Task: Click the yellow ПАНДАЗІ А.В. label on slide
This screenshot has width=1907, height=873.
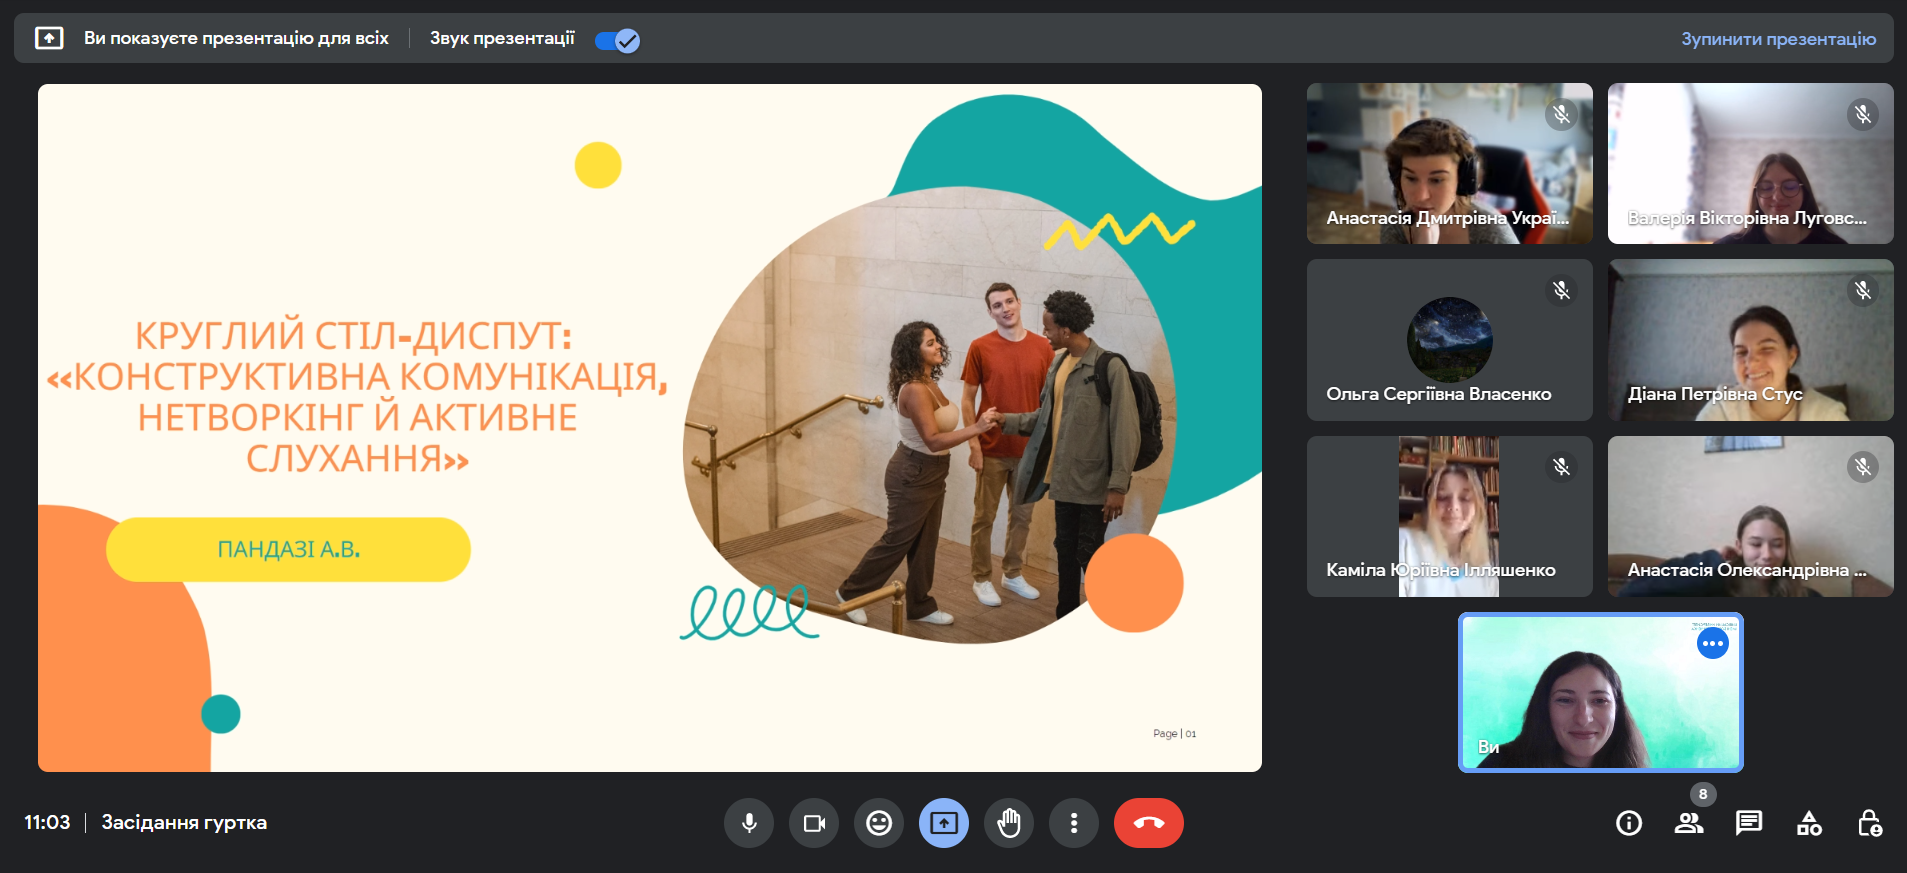Action: tap(288, 549)
